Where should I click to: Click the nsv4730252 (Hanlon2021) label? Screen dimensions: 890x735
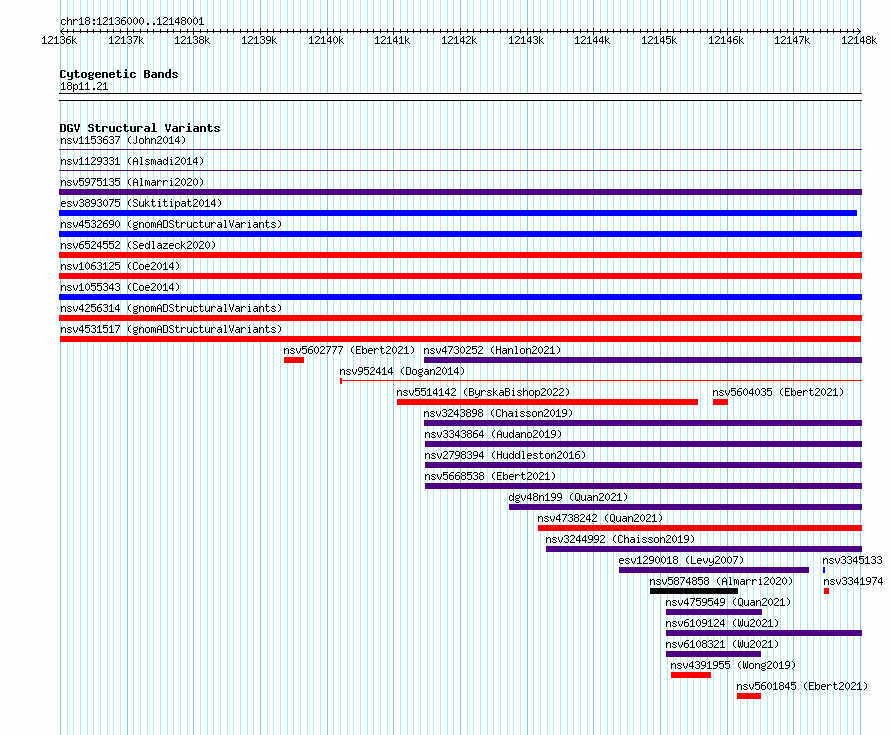point(492,350)
